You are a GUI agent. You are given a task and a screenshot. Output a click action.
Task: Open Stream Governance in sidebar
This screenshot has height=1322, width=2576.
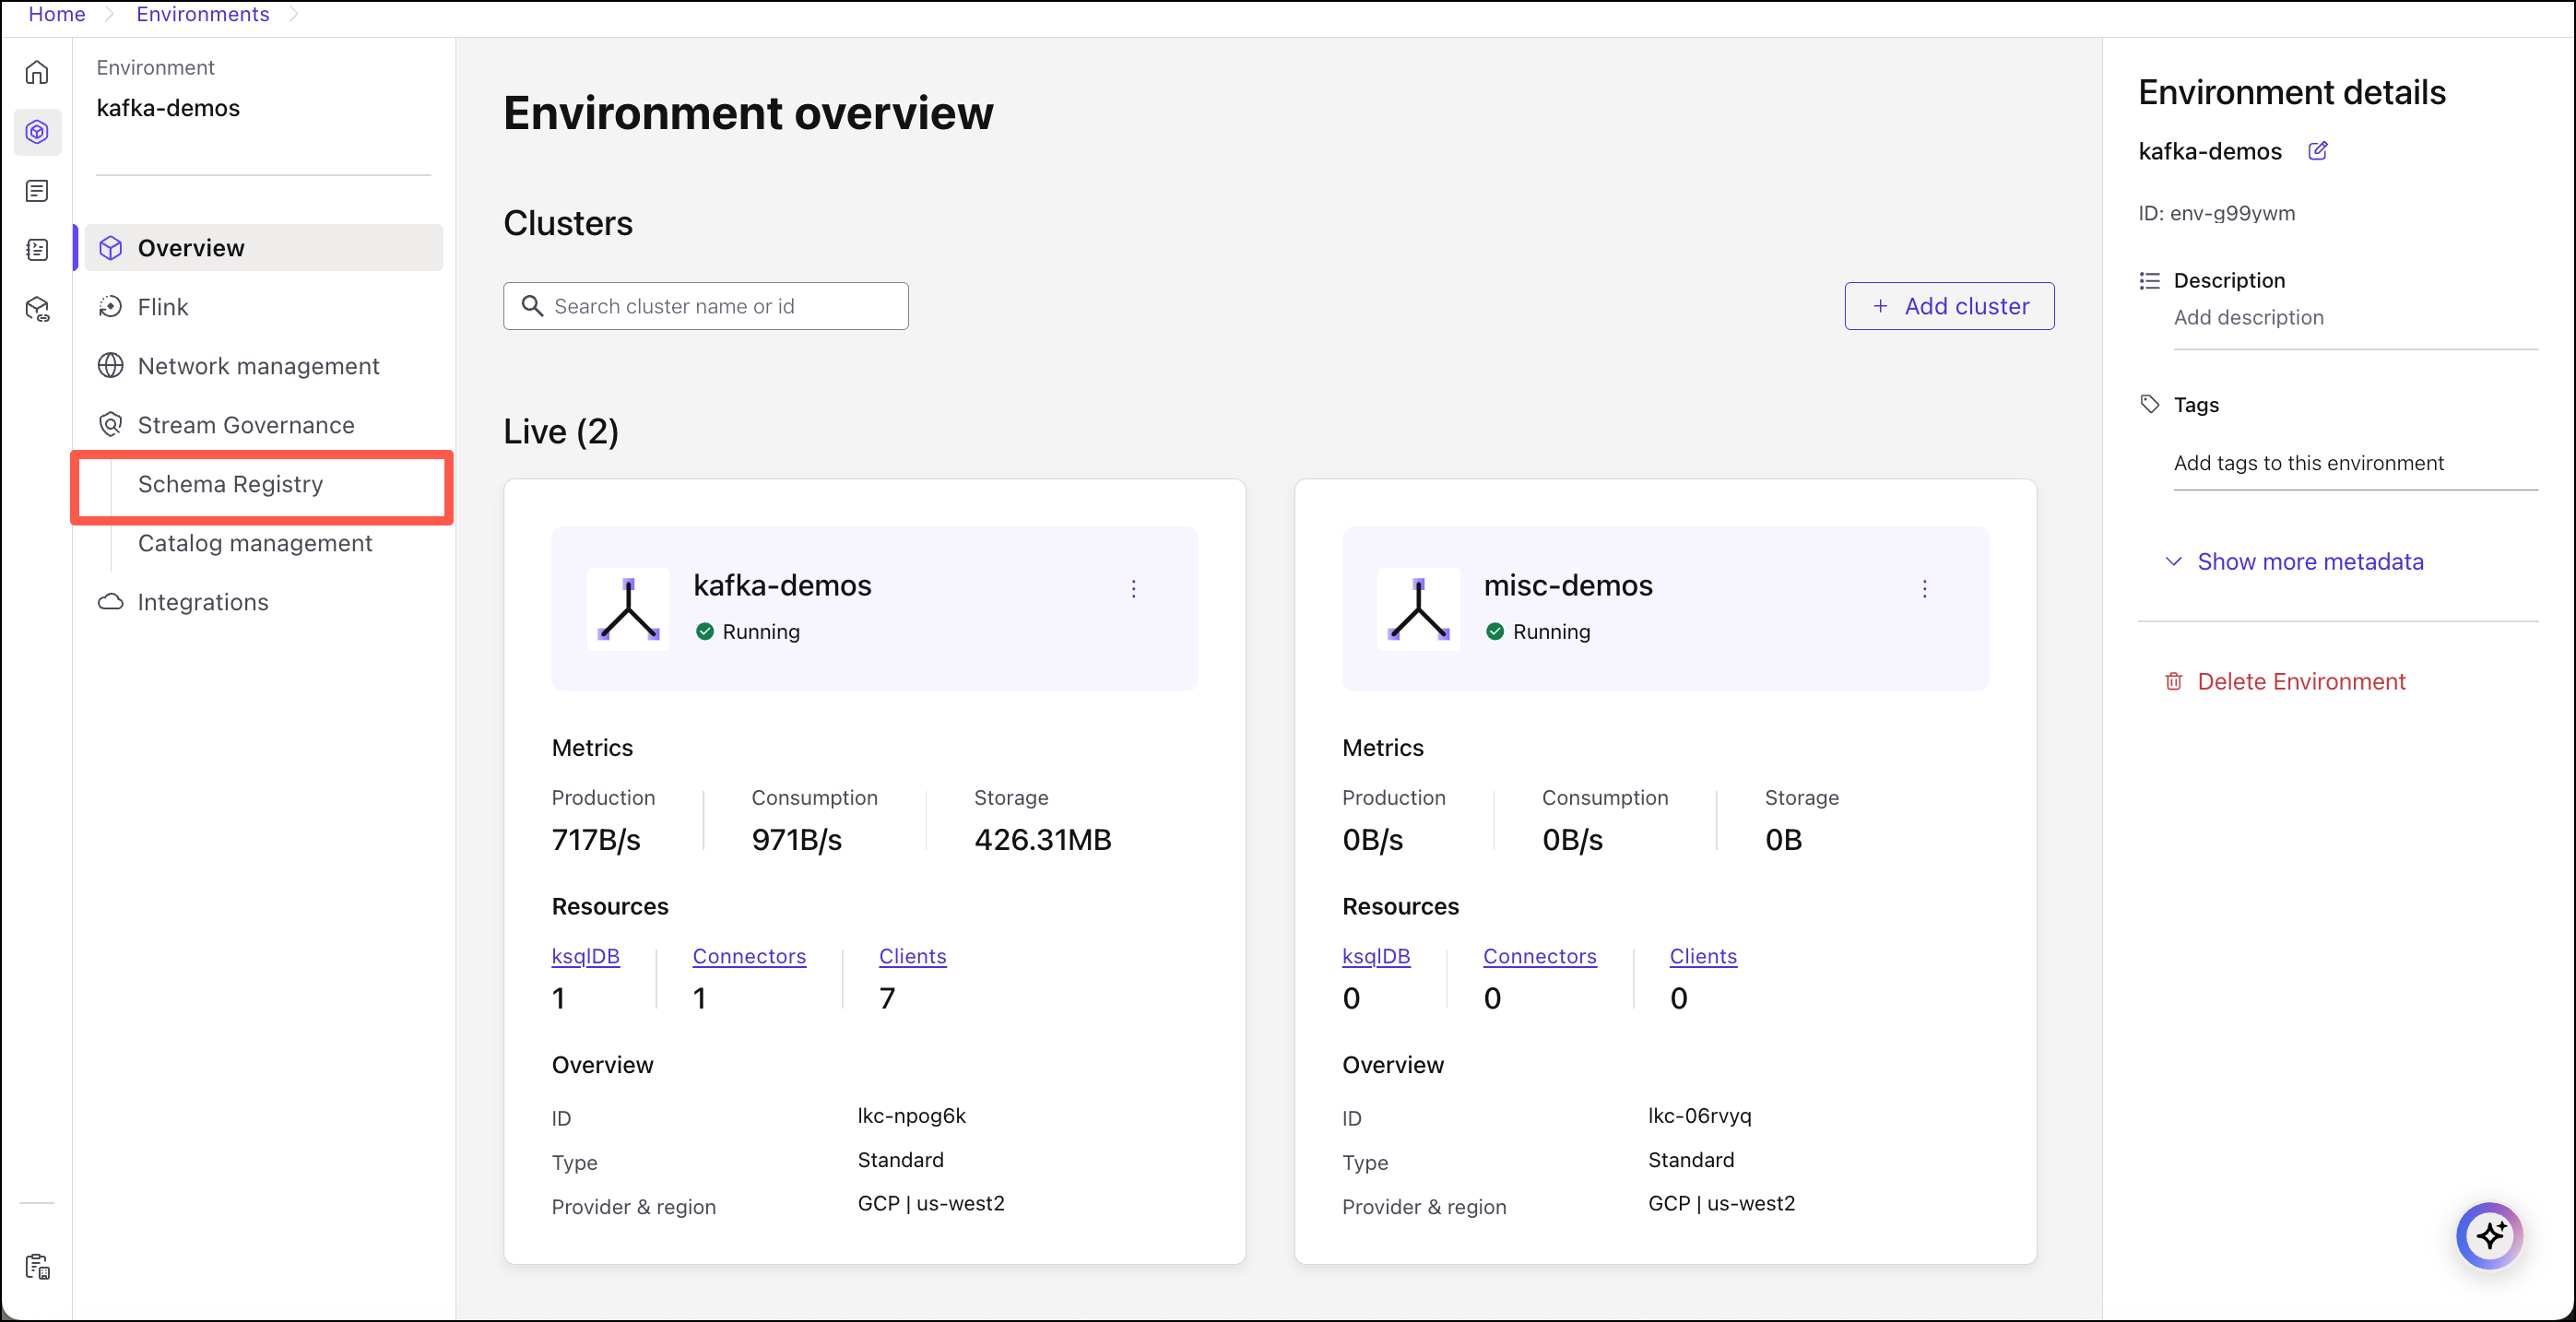click(x=245, y=425)
